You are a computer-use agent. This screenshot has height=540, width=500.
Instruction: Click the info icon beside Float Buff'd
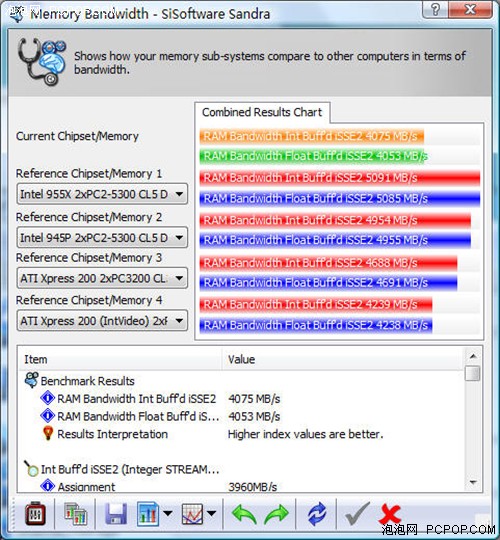click(48, 416)
